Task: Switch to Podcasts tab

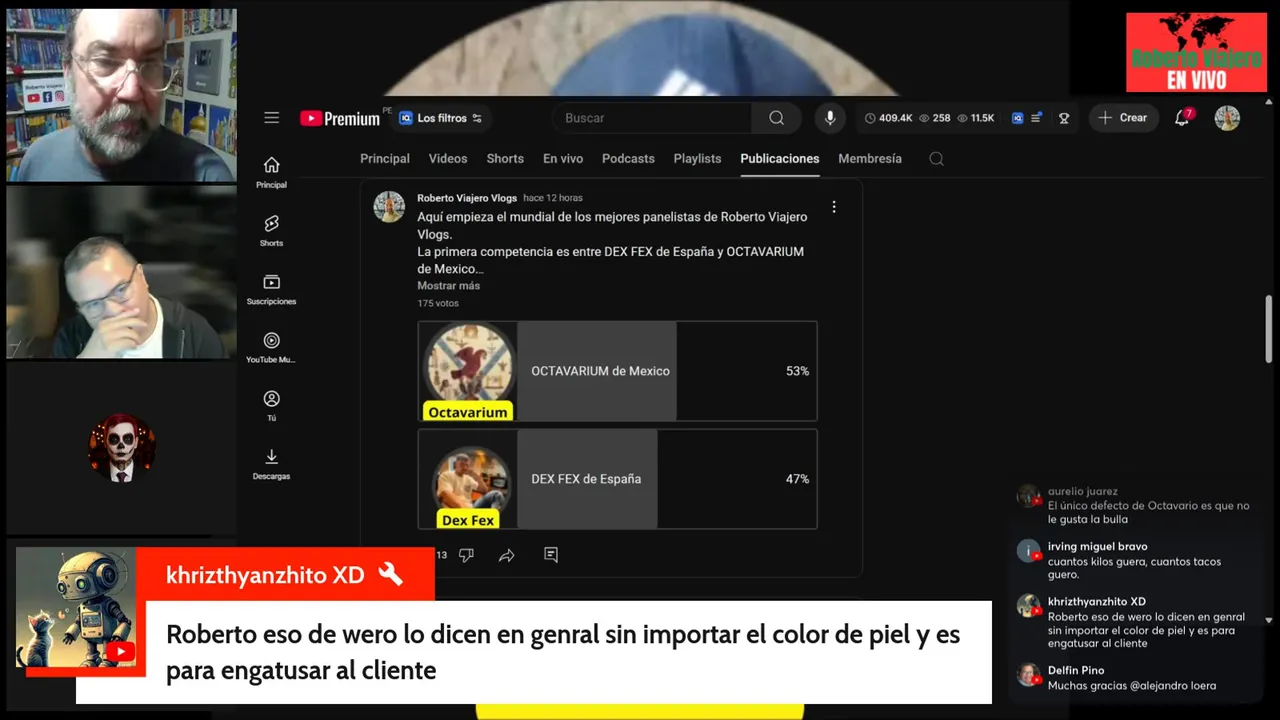Action: 628,159
